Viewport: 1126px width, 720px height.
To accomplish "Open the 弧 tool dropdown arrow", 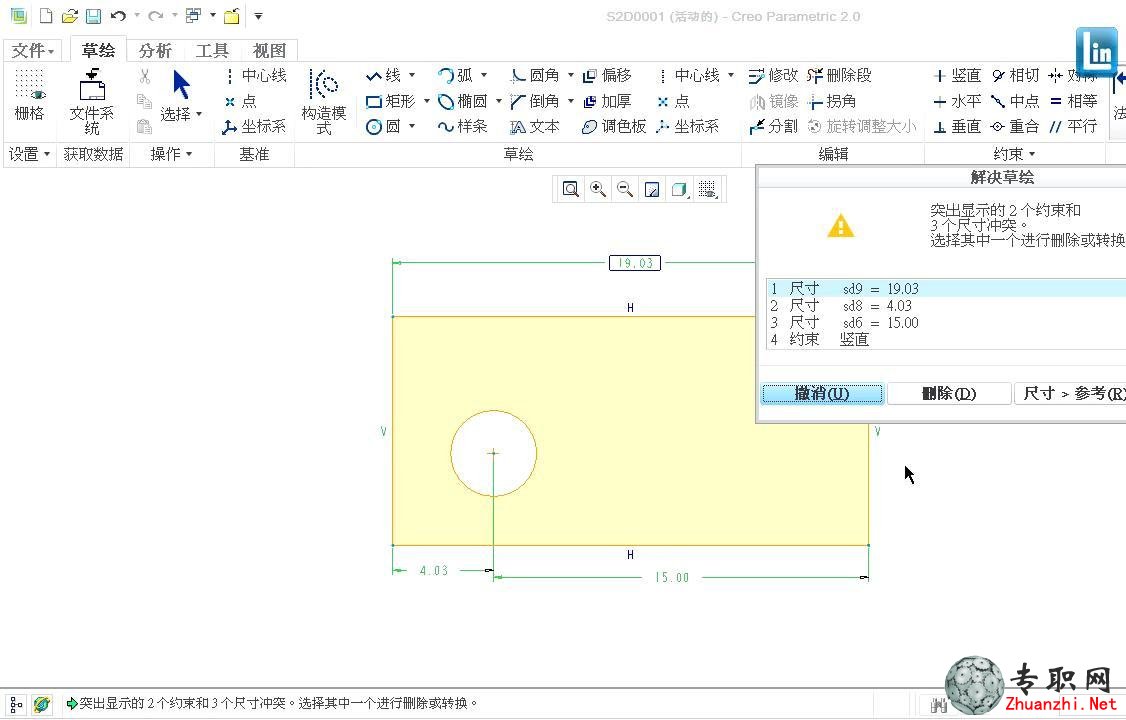I will pyautogui.click(x=484, y=75).
